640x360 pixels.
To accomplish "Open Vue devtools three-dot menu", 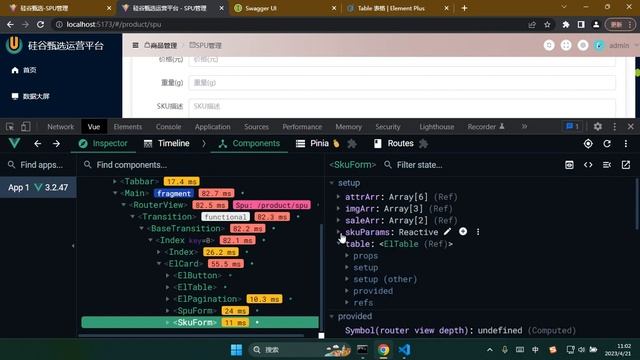I will tap(626, 144).
